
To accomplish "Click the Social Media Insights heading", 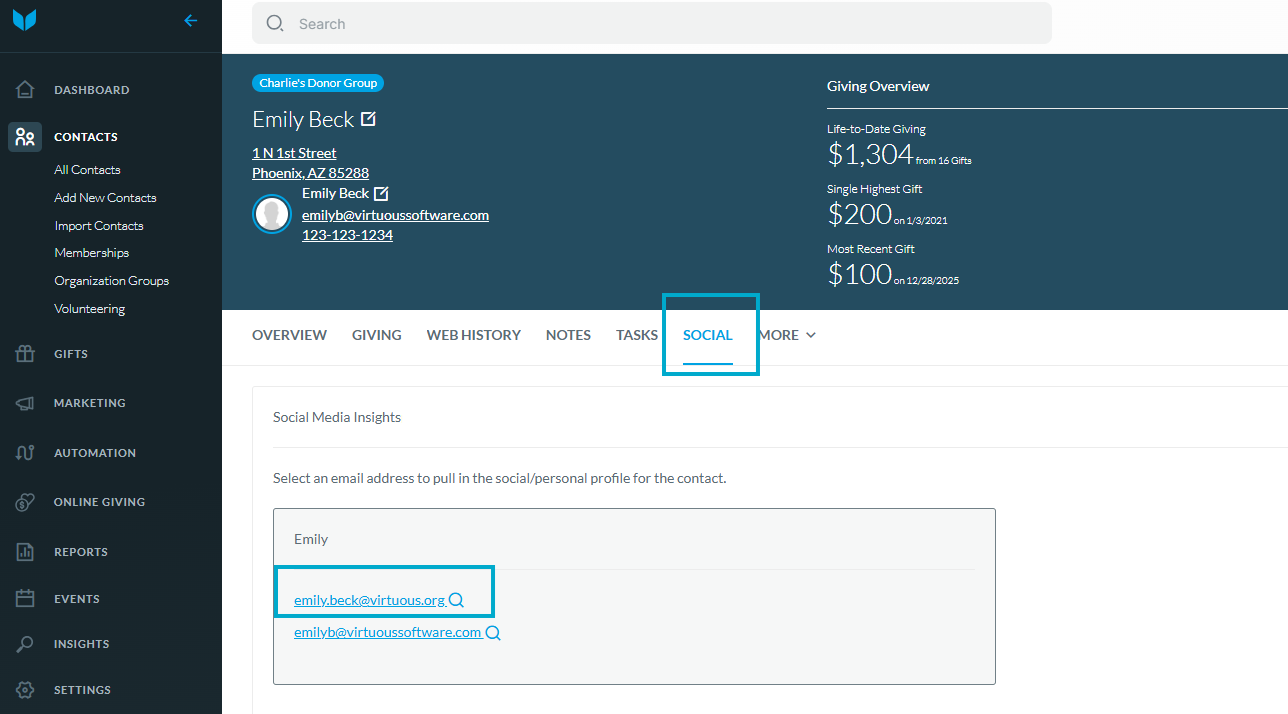I will pyautogui.click(x=337, y=417).
